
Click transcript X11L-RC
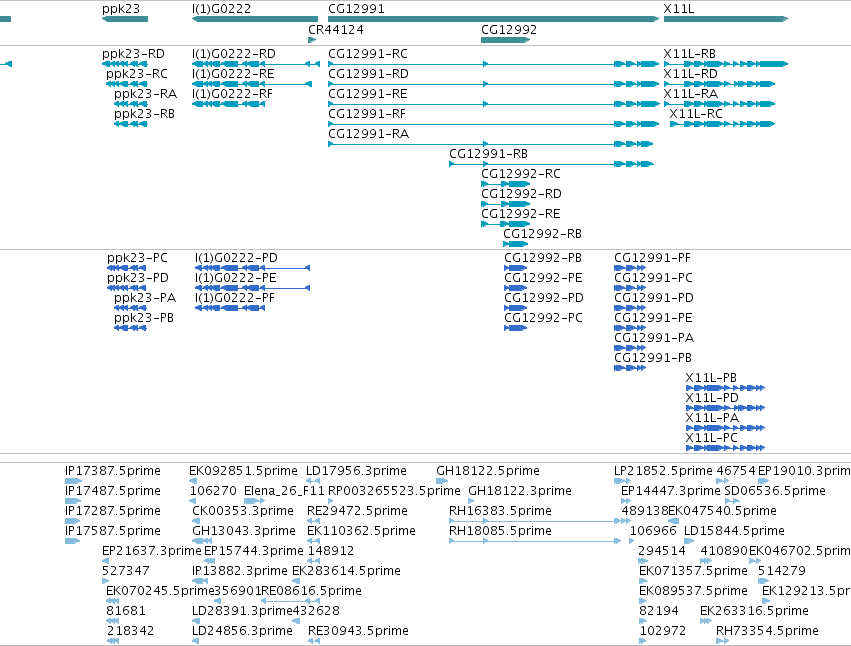click(722, 124)
